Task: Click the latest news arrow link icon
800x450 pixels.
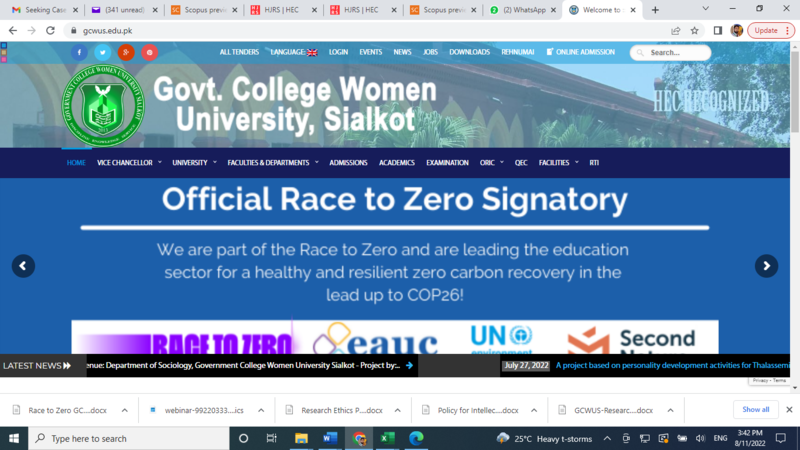Action: pos(409,365)
